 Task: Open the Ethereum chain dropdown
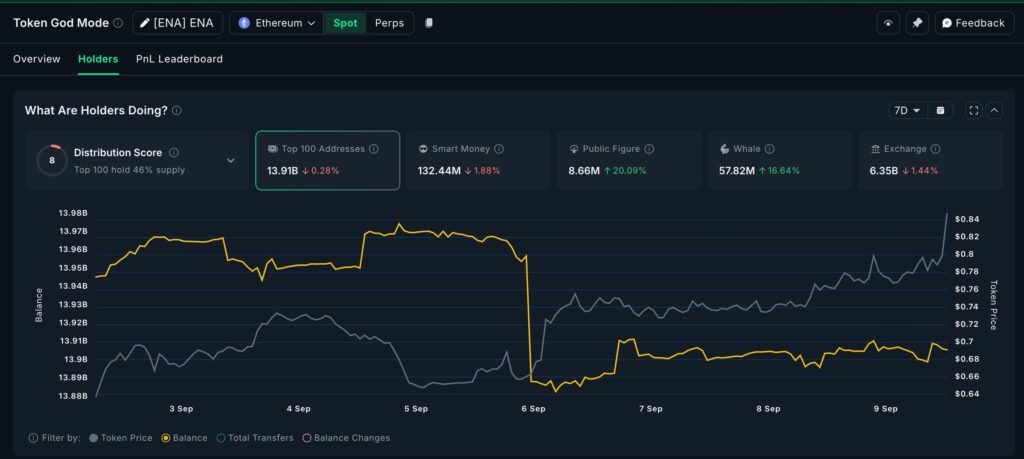[x=276, y=23]
